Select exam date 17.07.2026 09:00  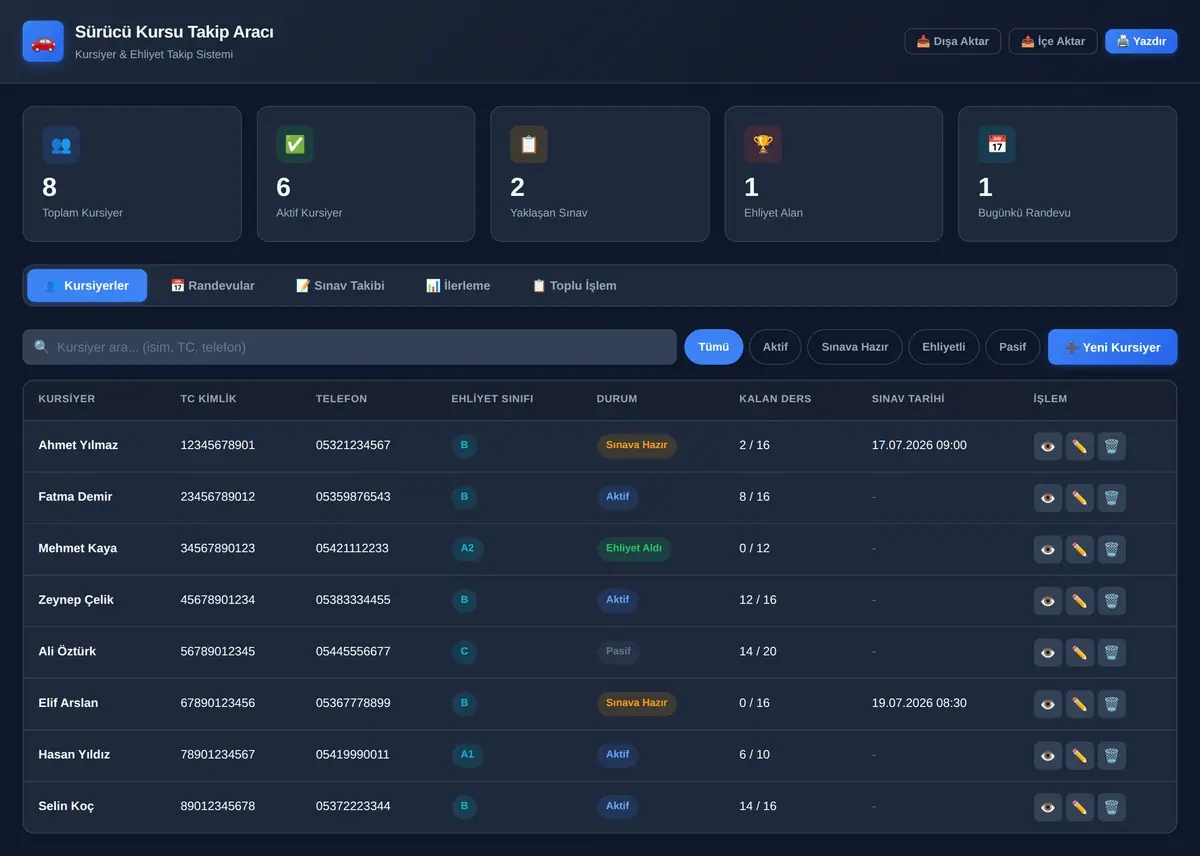pyautogui.click(x=919, y=445)
